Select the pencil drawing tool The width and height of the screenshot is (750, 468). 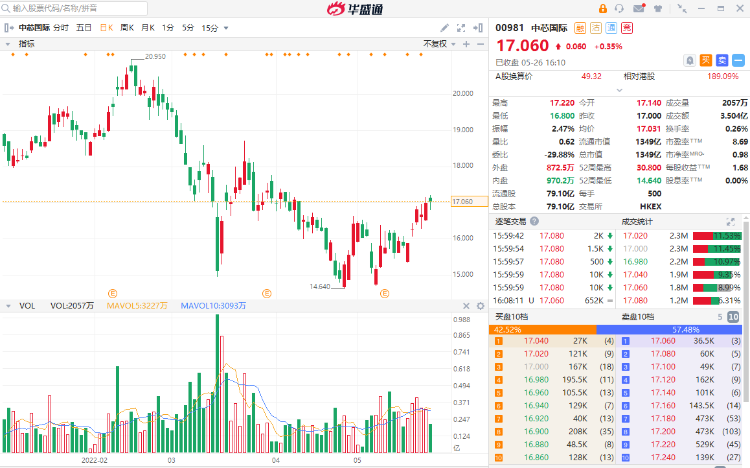click(x=444, y=28)
